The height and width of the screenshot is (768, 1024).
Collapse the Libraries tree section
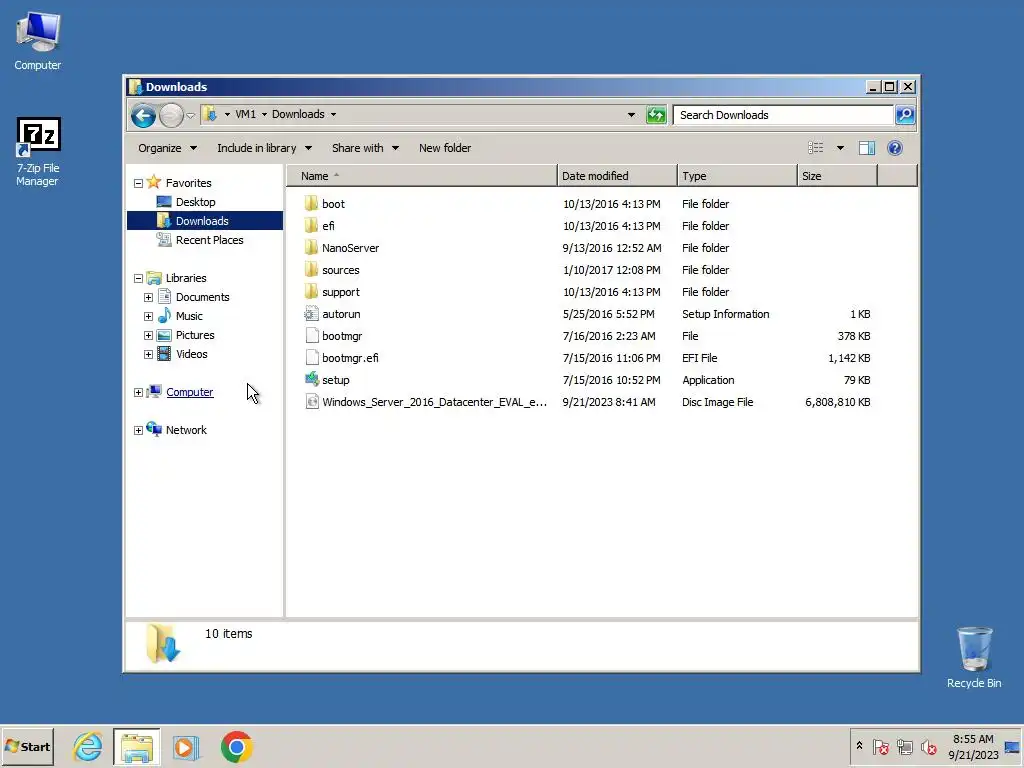pyautogui.click(x=138, y=278)
